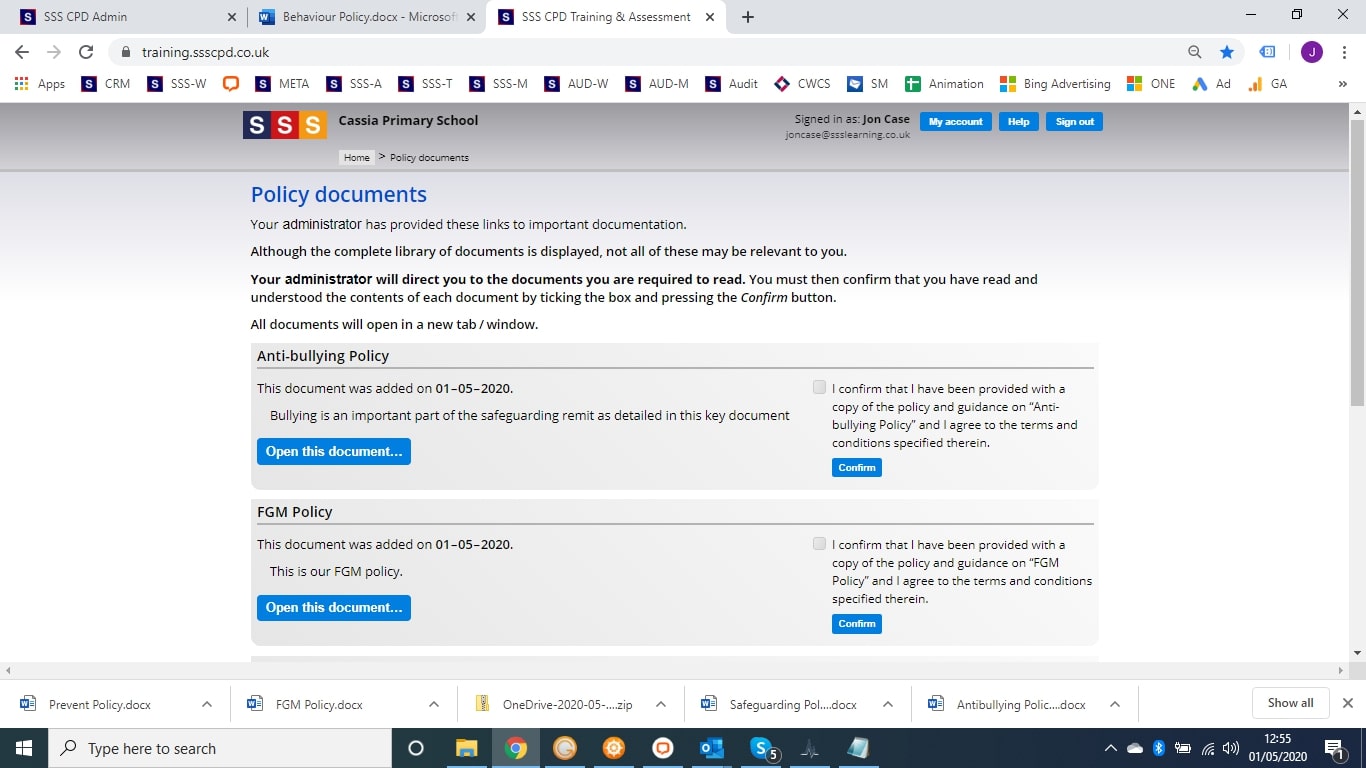
Task: Click the My account button
Action: 955,122
